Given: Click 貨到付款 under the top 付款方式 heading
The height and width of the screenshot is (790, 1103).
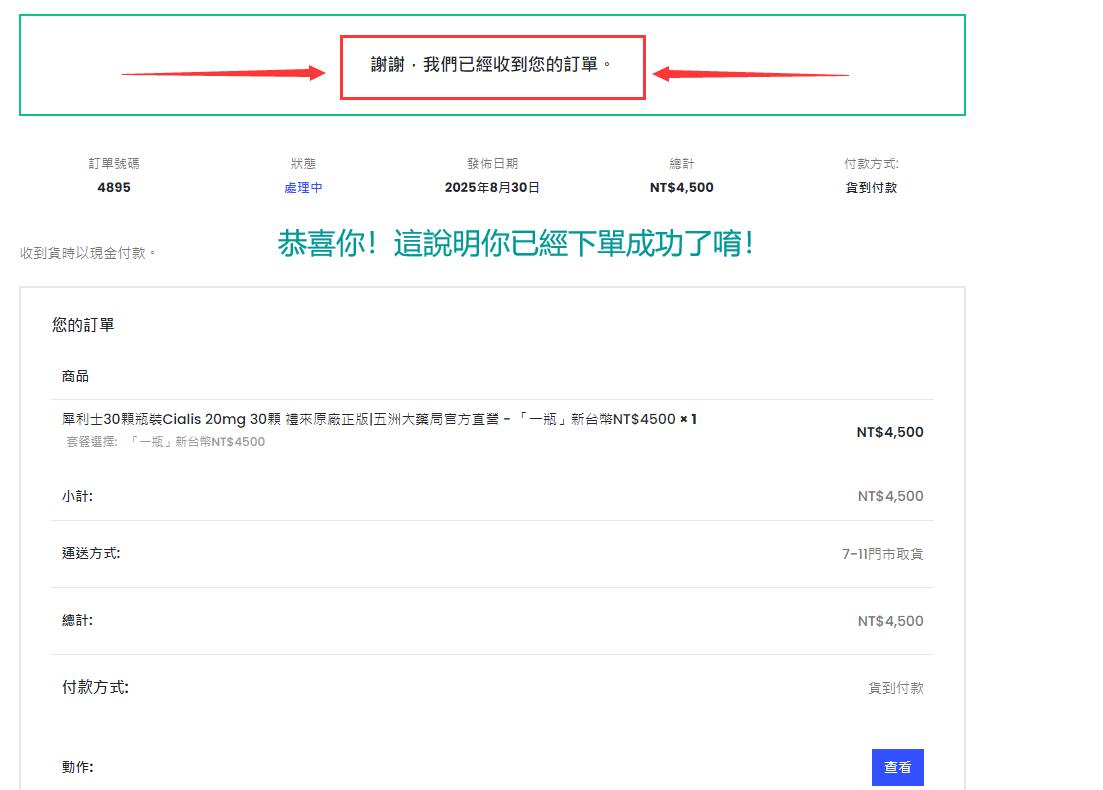Looking at the screenshot, I should coord(871,188).
